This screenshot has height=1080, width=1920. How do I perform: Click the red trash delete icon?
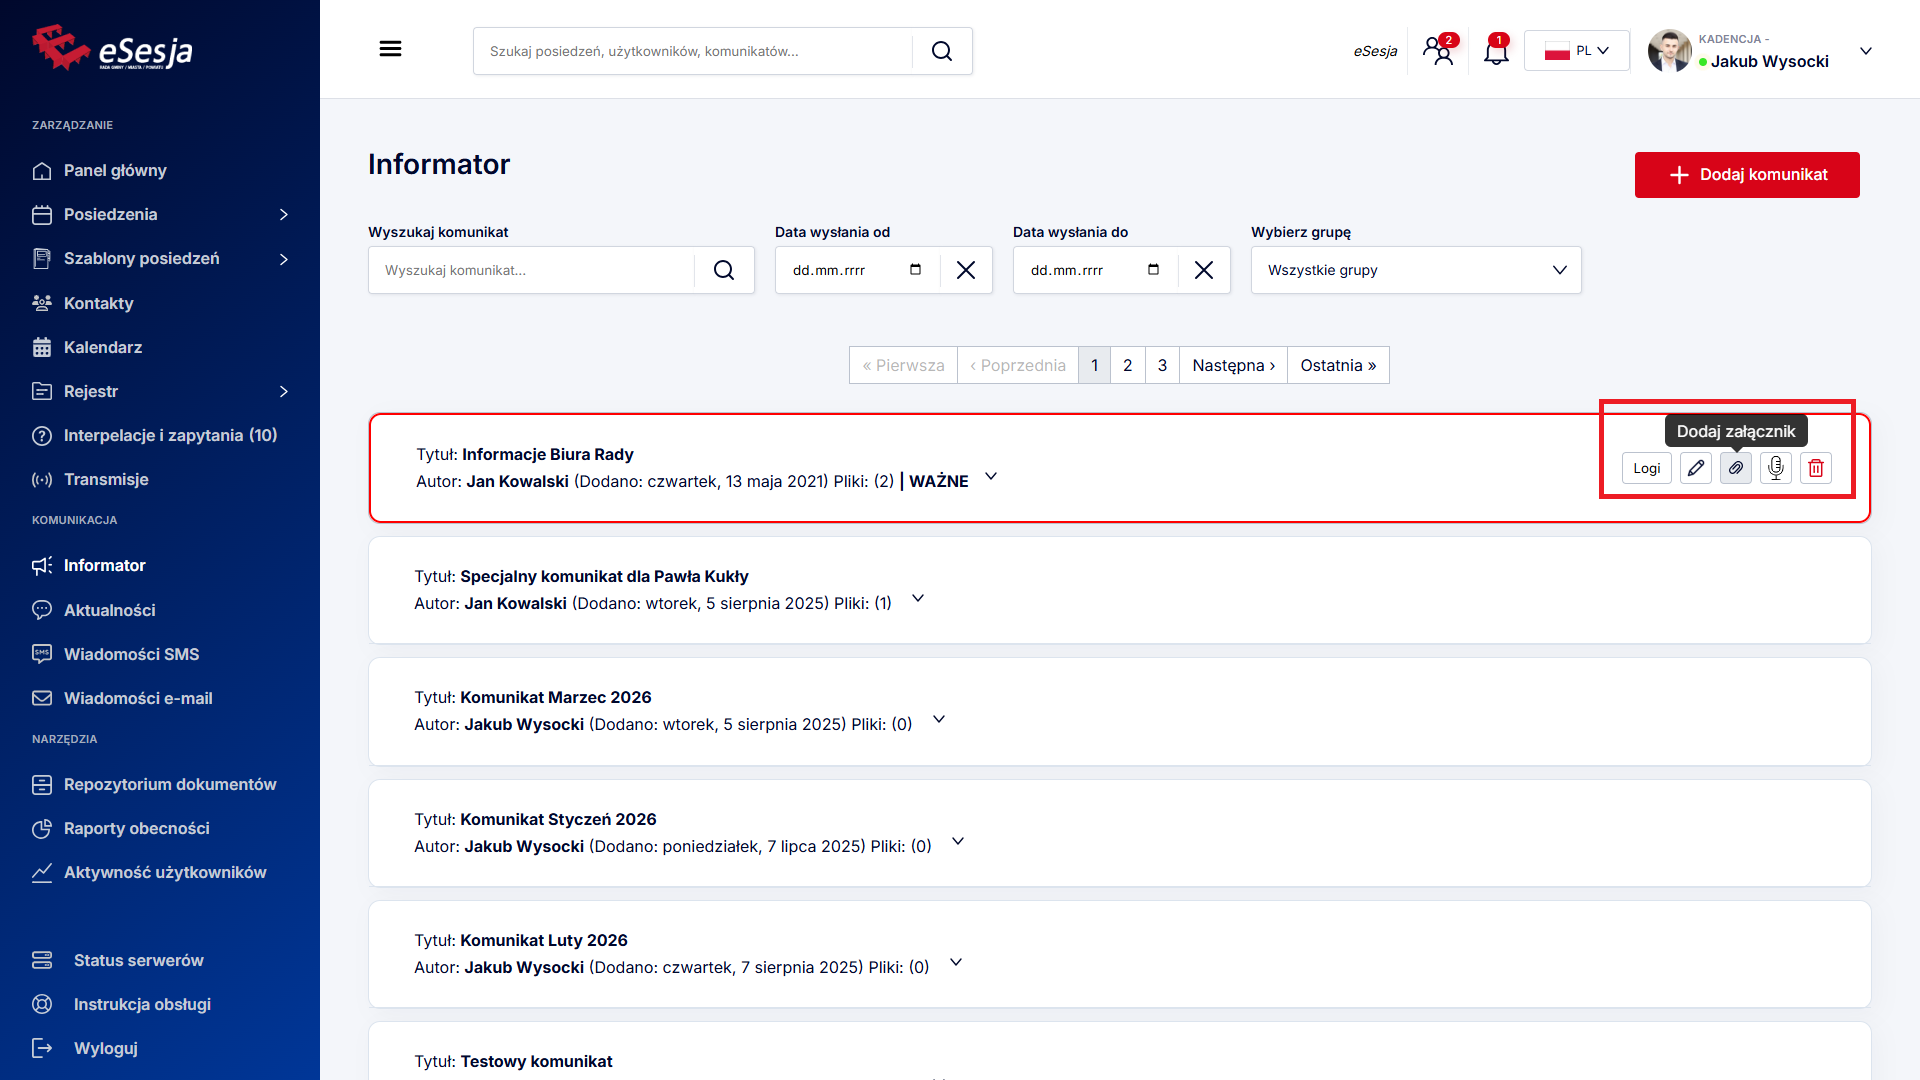1816,468
